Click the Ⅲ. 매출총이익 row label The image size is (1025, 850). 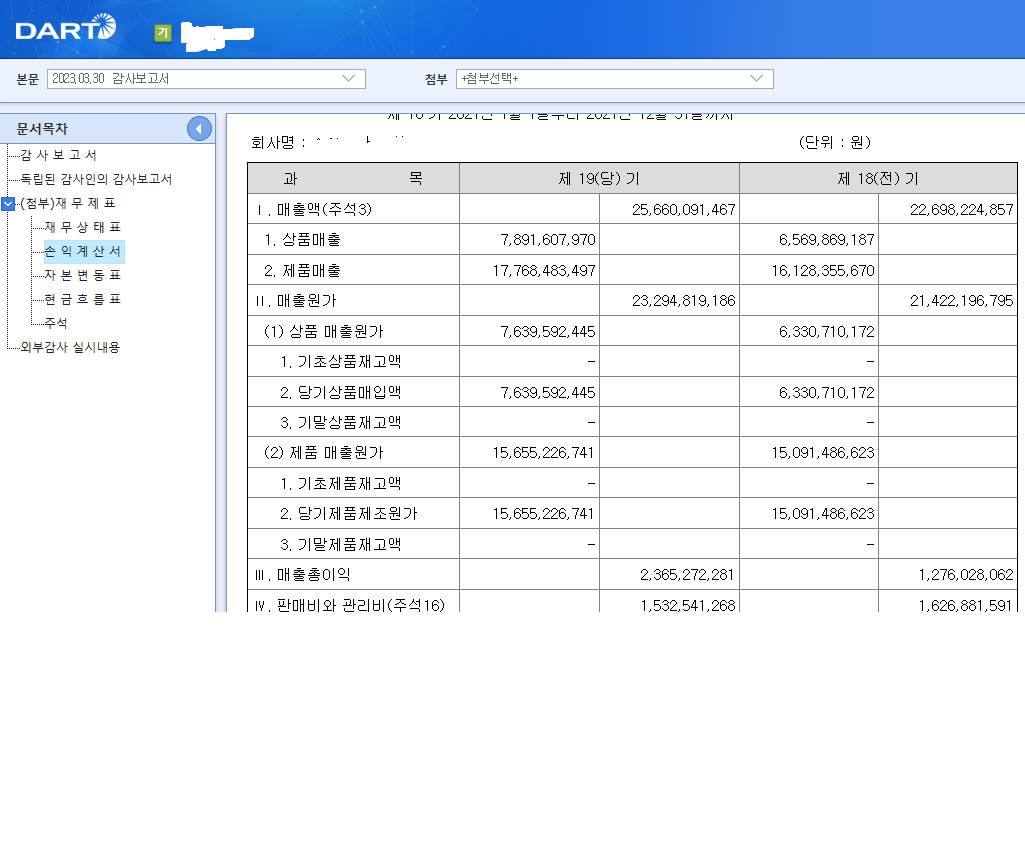point(303,575)
